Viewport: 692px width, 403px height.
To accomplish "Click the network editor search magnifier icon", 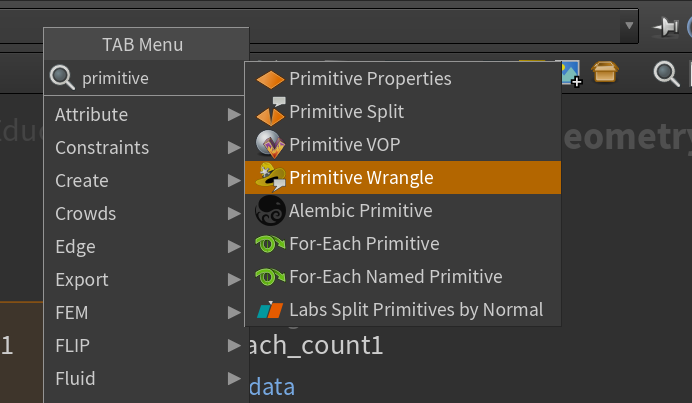I will pos(666,74).
